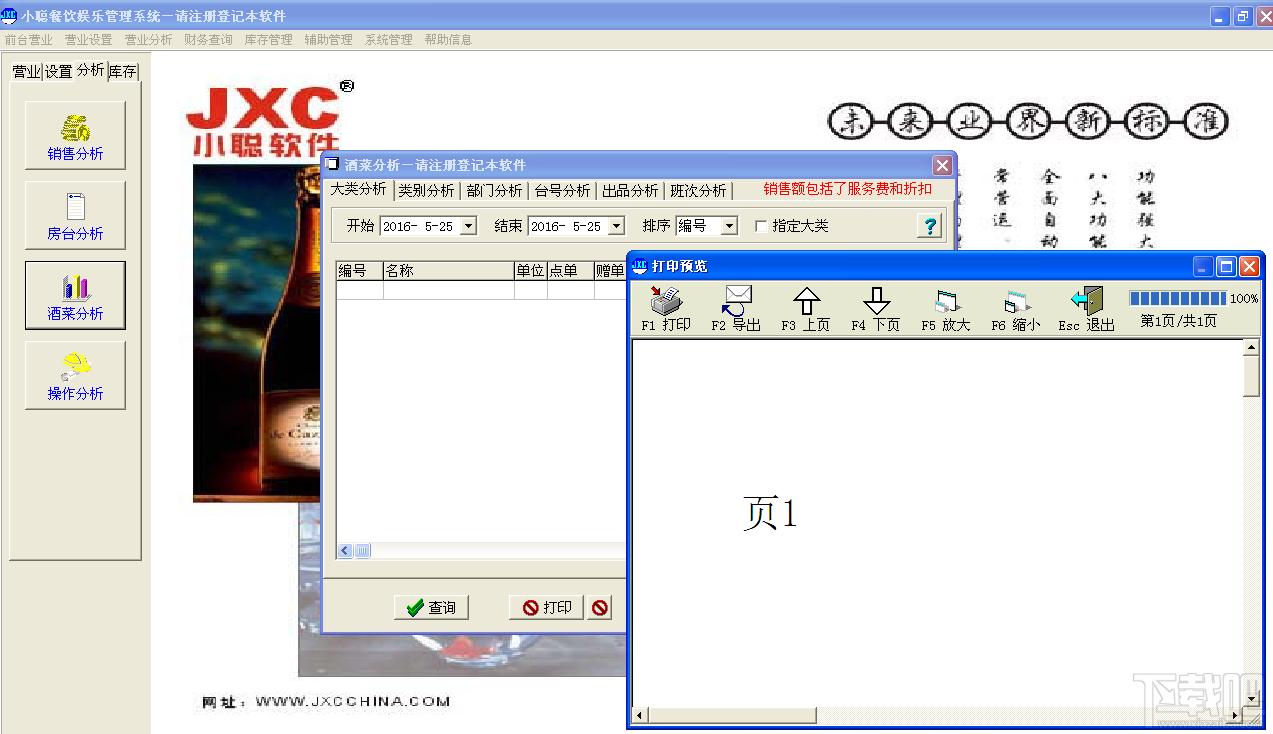Click the 打印 button in the analysis dialog

pos(547,607)
